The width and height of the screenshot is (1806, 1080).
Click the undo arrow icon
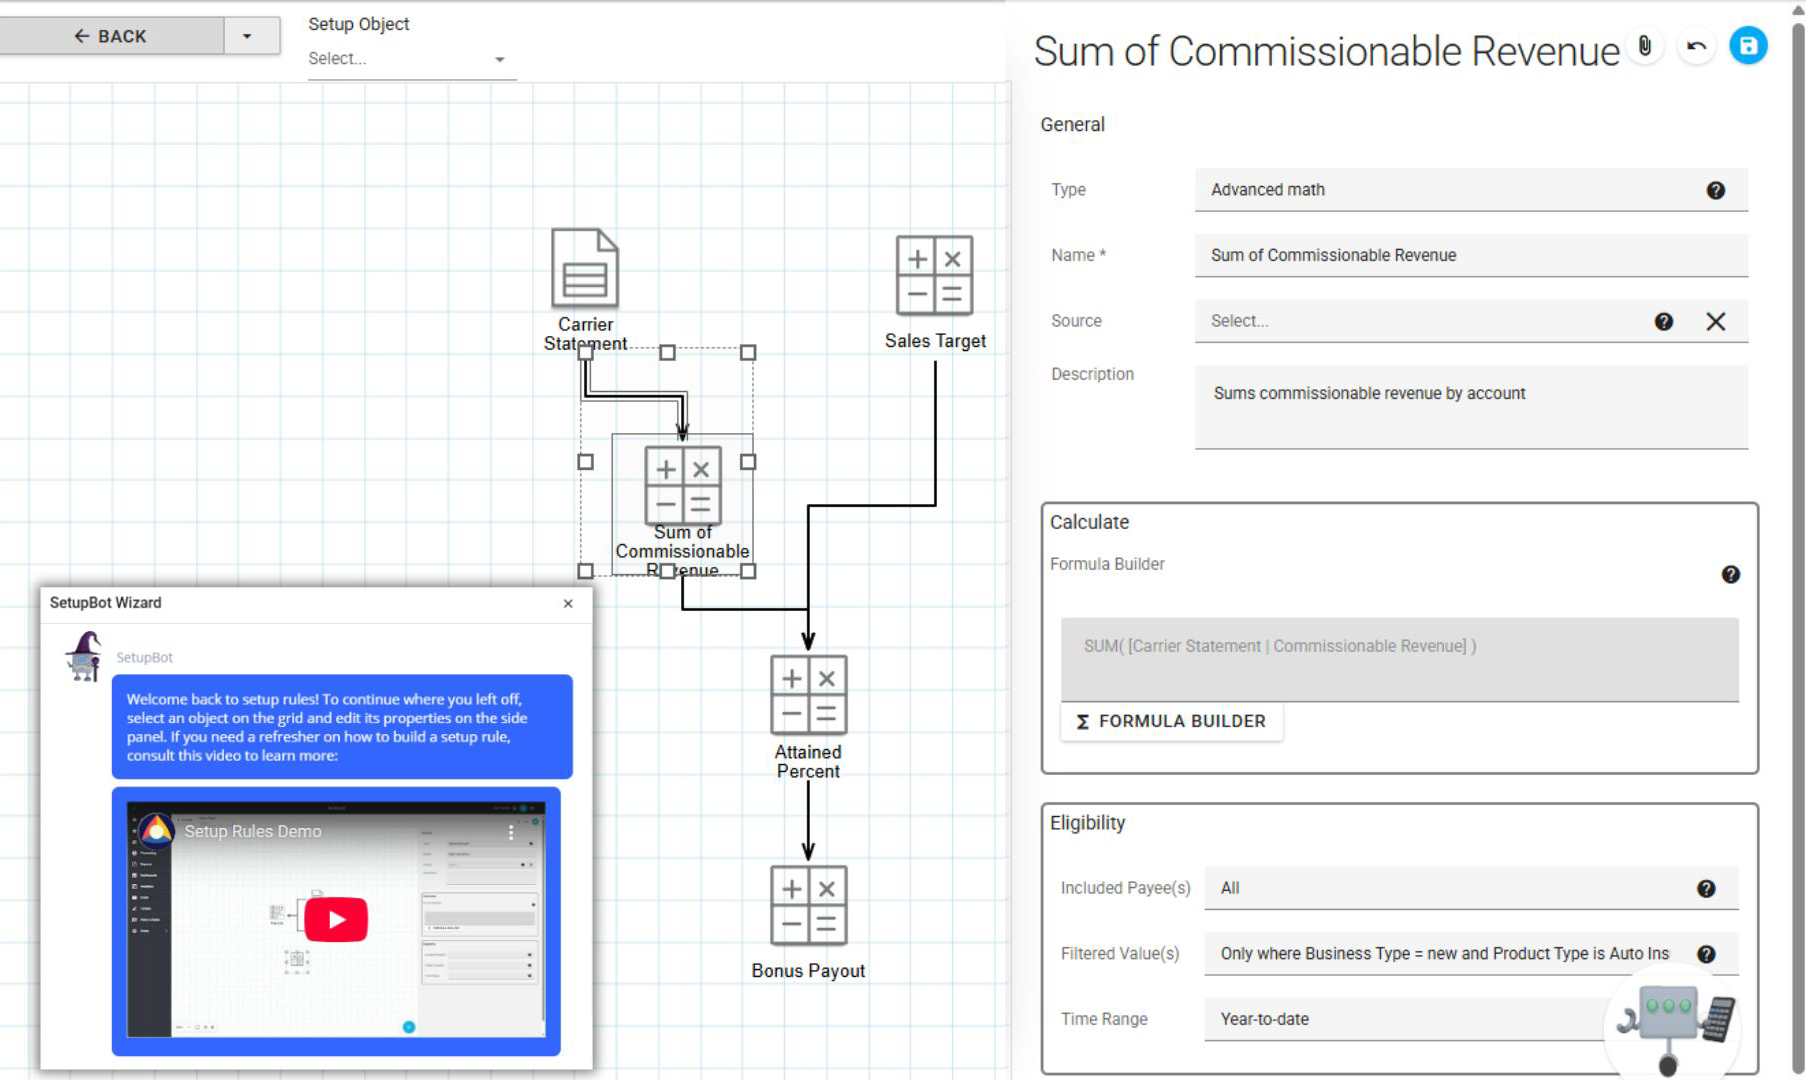tap(1697, 46)
